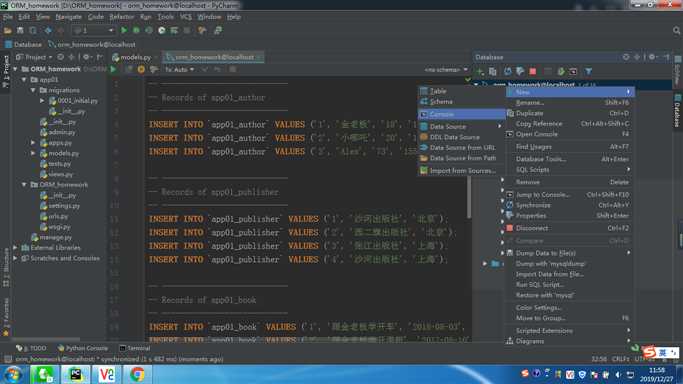683x384 pixels.
Task: Collapse the ORM_homework project root
Action: pyautogui.click(x=16, y=69)
